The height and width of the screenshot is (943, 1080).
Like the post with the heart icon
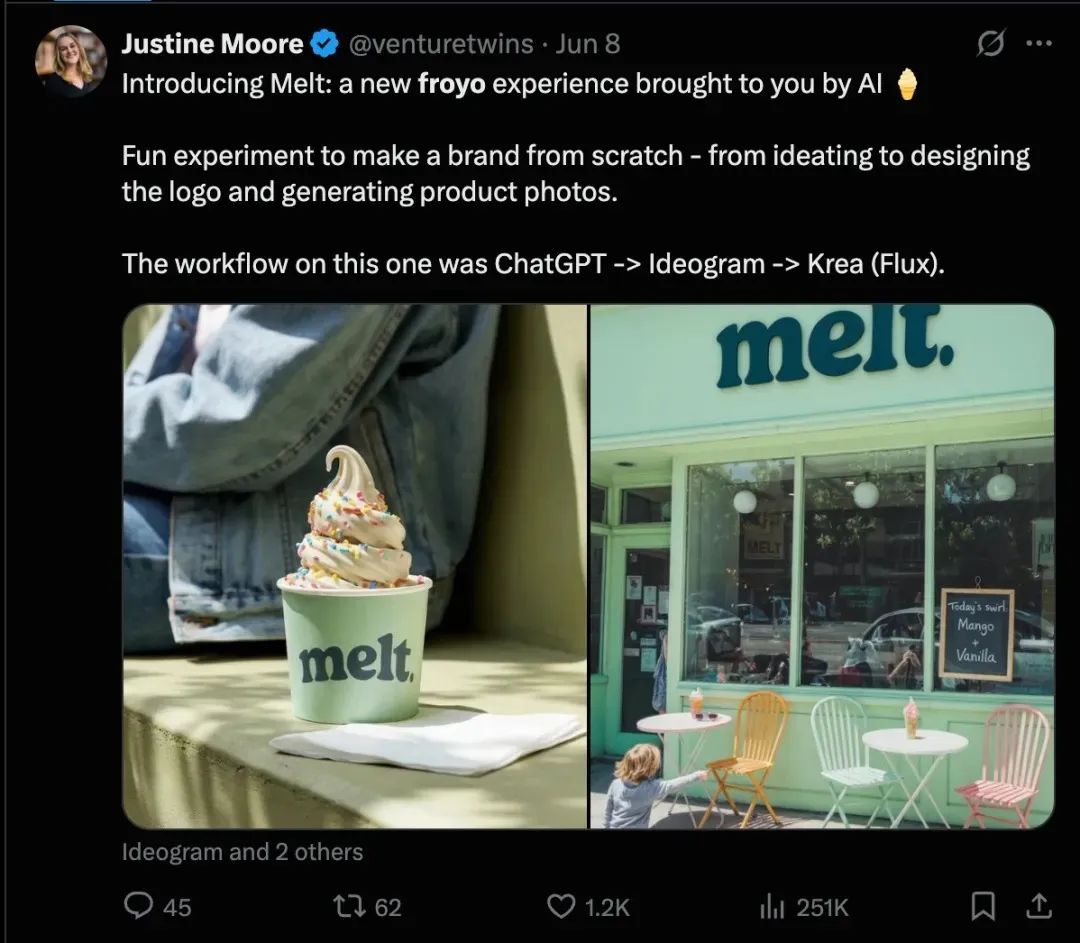point(561,906)
